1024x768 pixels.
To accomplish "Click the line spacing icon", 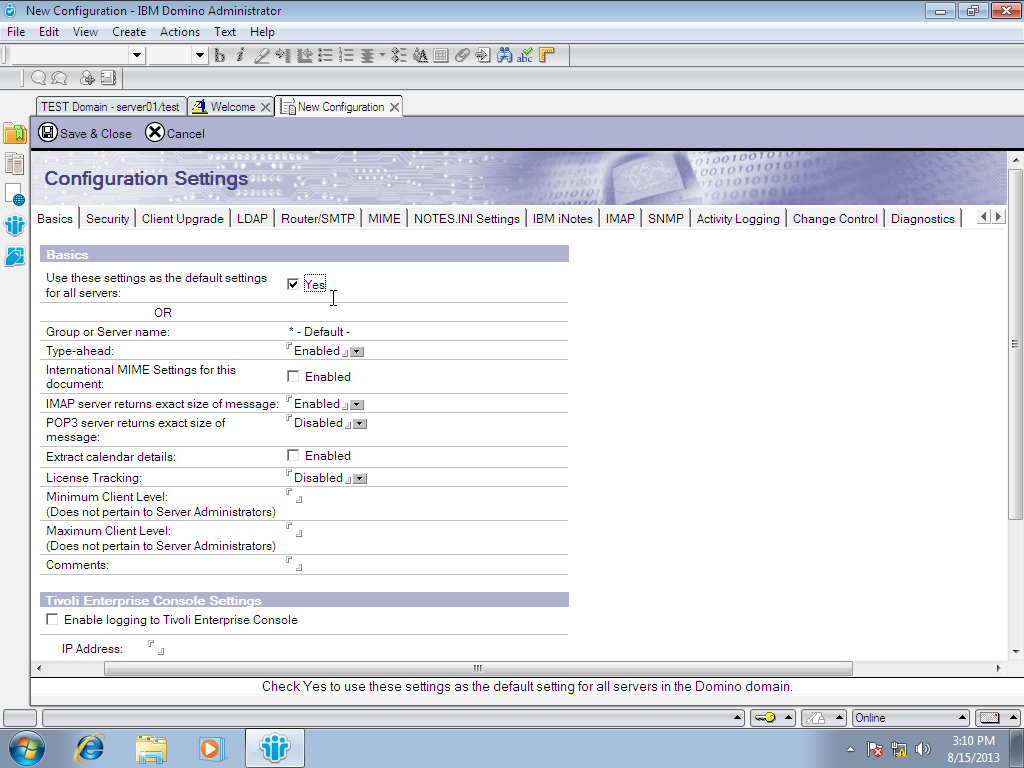I will 398,56.
